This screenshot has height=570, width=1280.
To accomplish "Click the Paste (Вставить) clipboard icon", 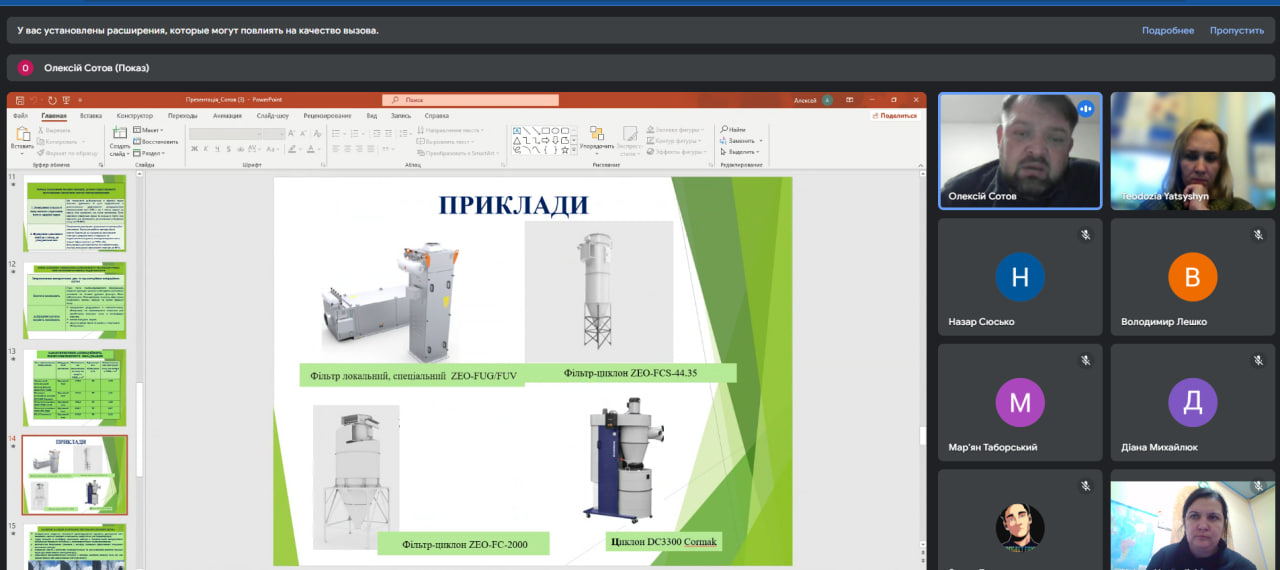I will pyautogui.click(x=22, y=135).
